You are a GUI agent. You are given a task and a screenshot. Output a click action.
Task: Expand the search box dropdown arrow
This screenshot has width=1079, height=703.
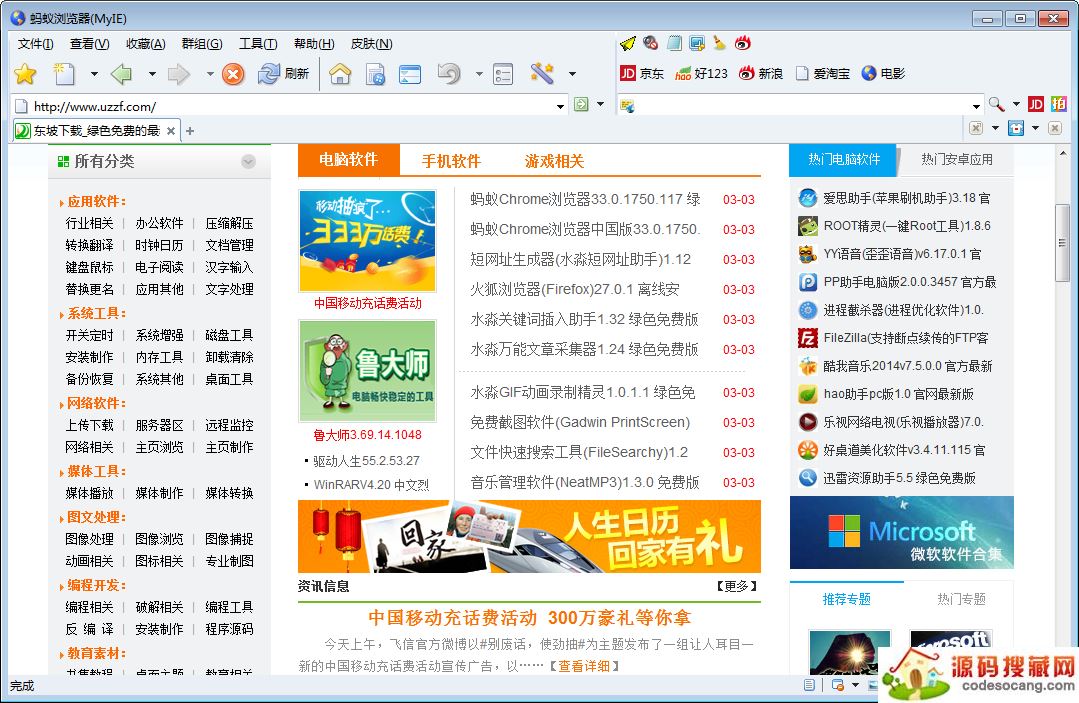point(976,106)
